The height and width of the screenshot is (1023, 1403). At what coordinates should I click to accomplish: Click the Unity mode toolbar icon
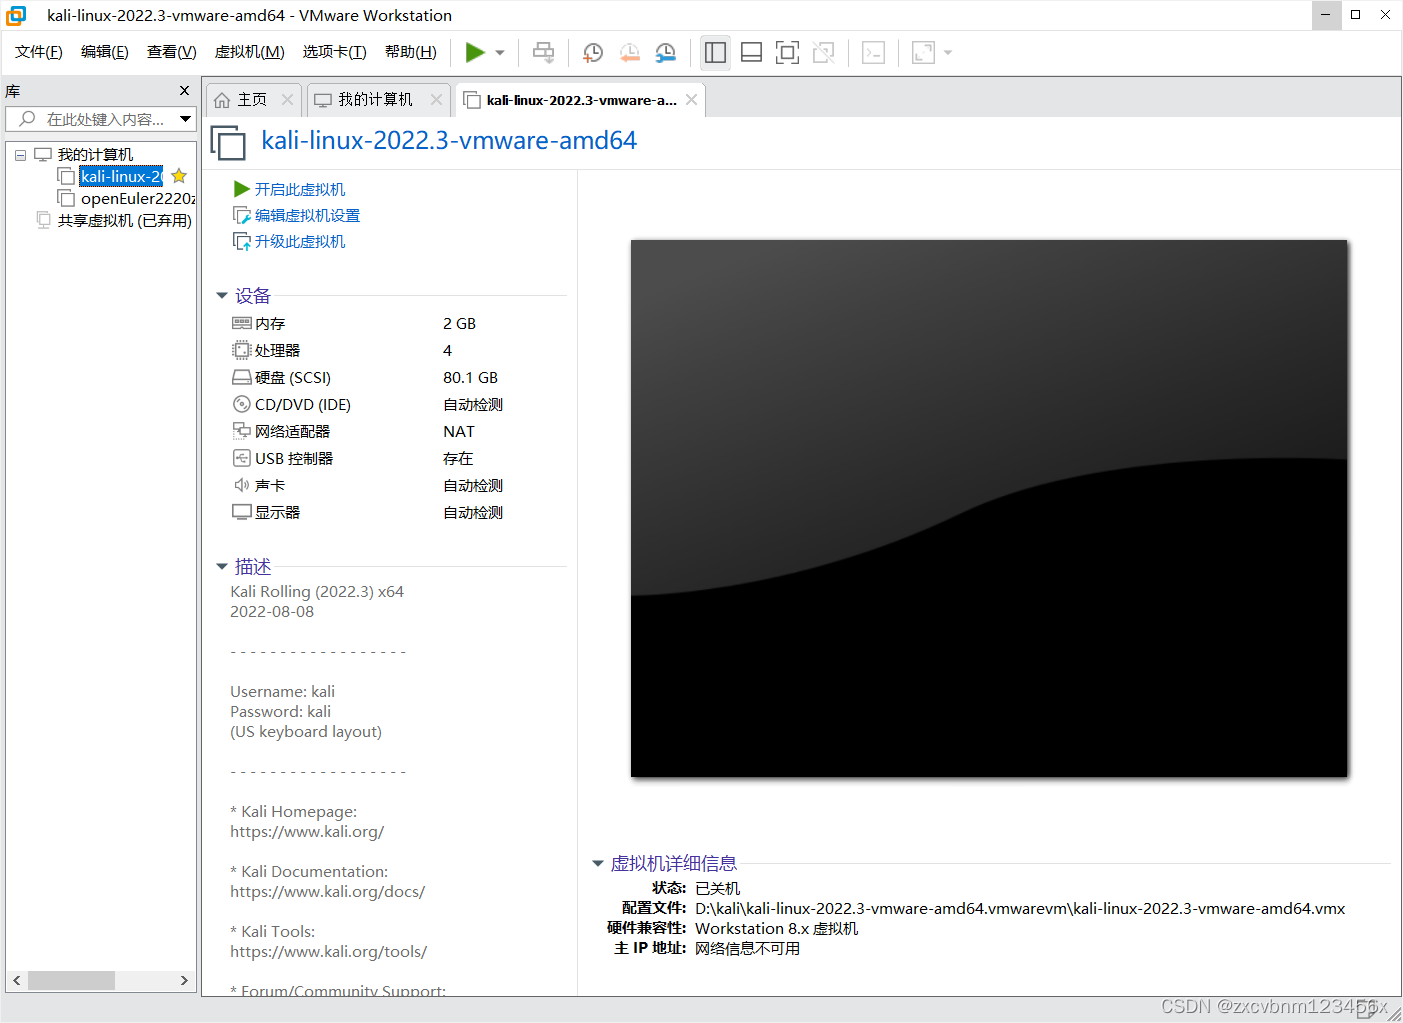823,52
